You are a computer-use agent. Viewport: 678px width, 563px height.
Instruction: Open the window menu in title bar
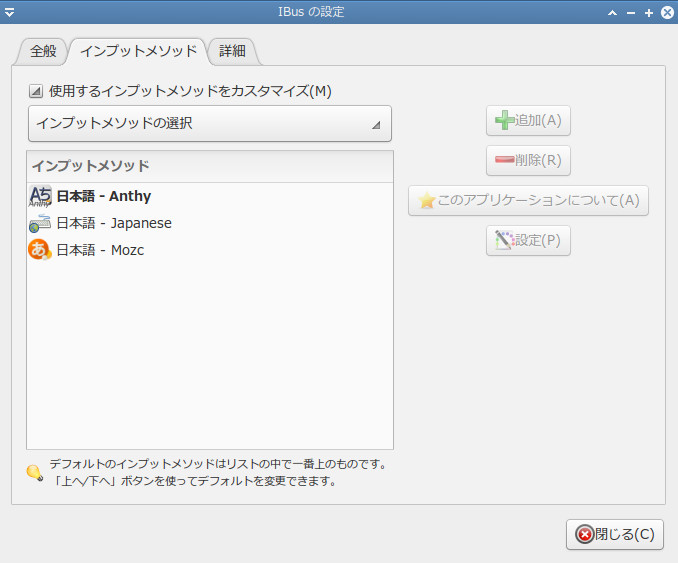(x=10, y=12)
